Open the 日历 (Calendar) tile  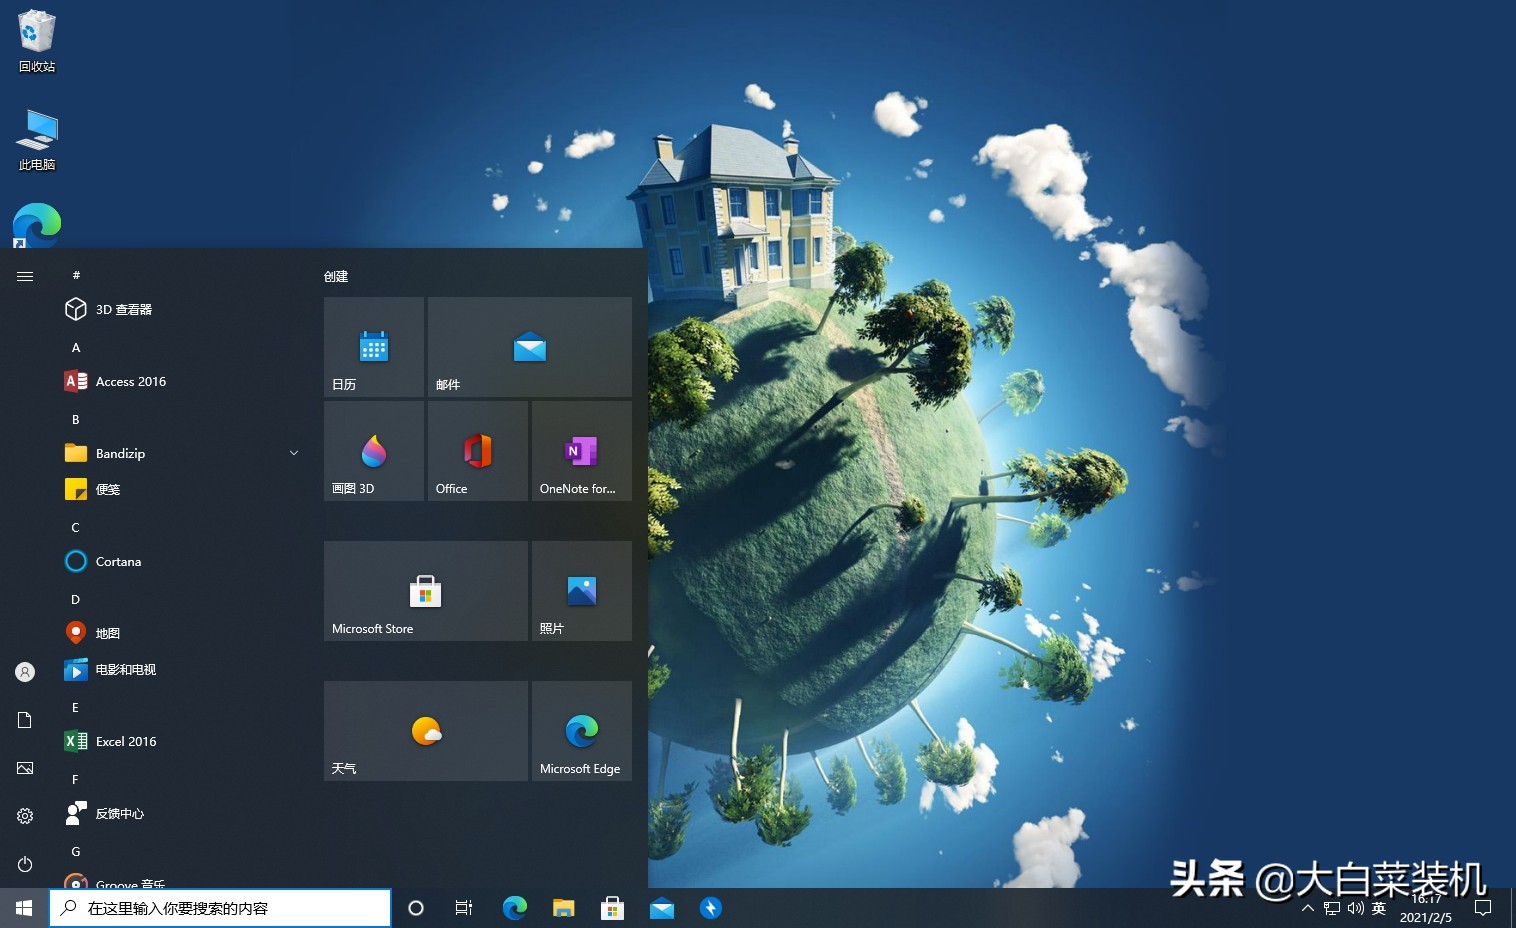[x=373, y=346]
